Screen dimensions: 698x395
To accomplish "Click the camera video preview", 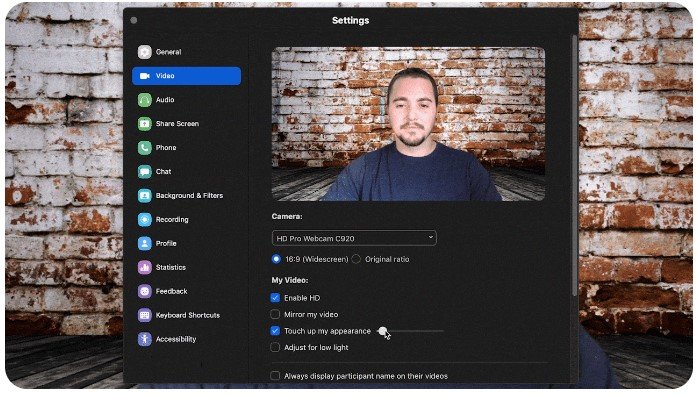I will click(408, 124).
